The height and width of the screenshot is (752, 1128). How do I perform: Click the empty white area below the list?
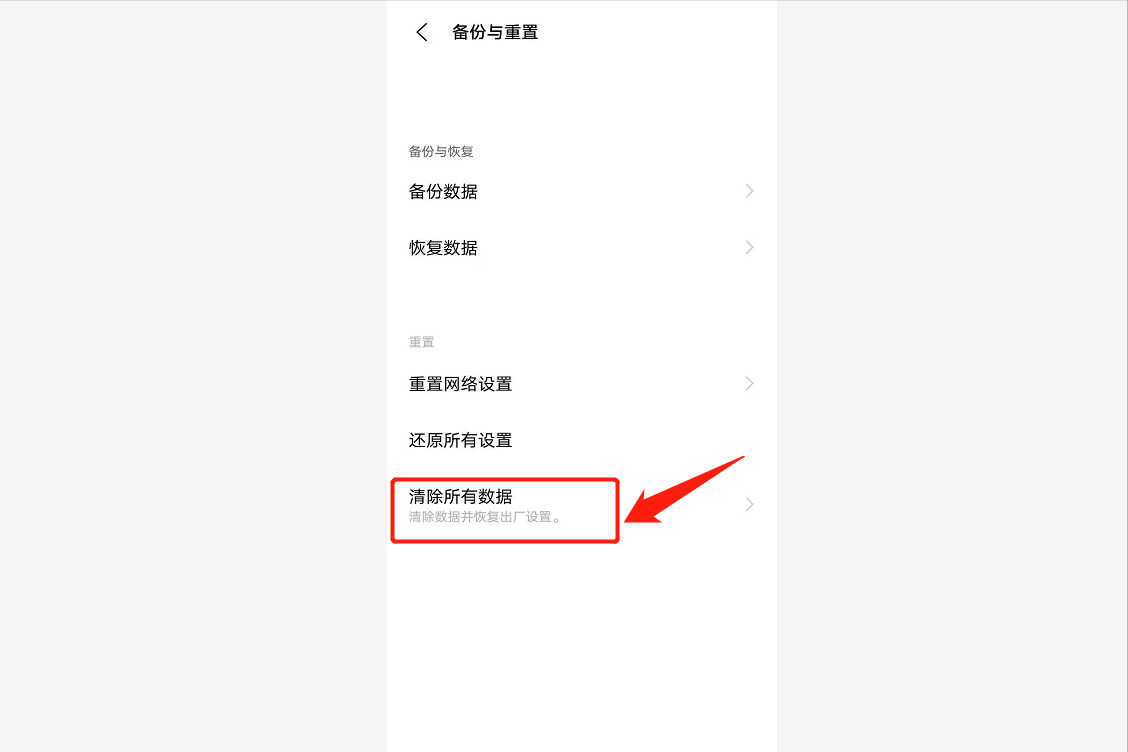[x=582, y=648]
